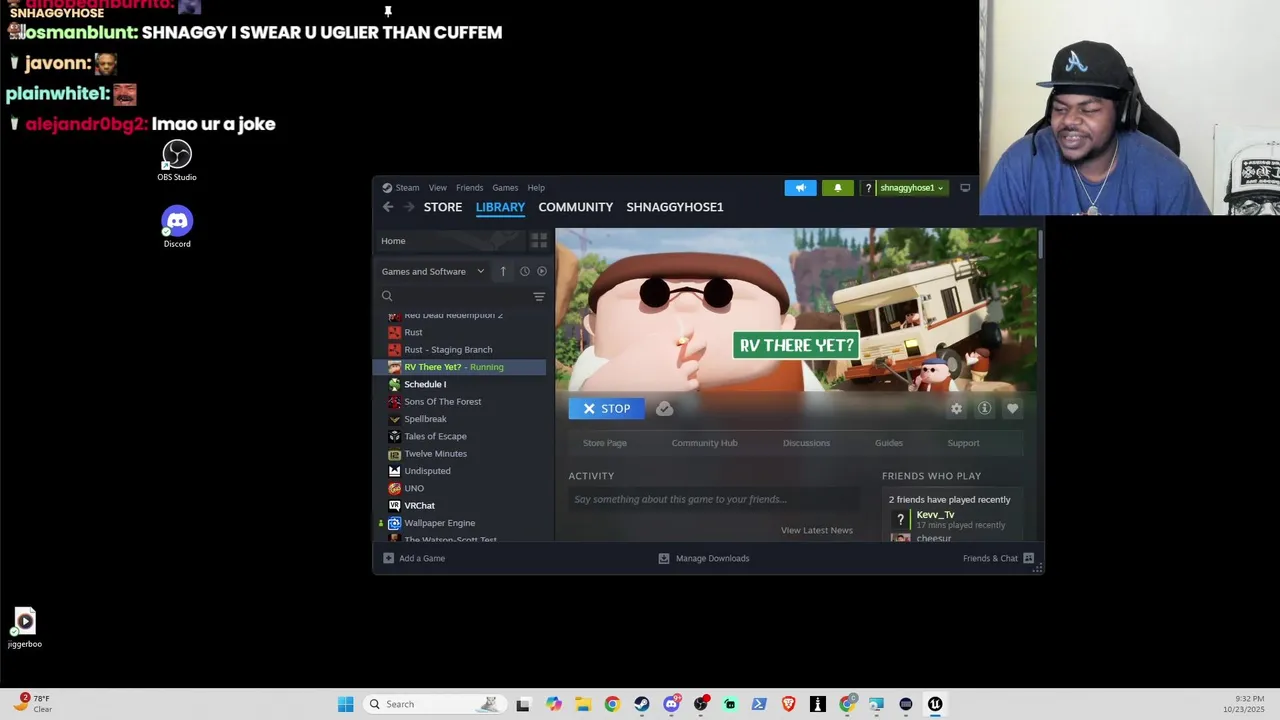Viewport: 1280px width, 720px height.
Task: Open the Windows Start menu
Action: (x=345, y=704)
